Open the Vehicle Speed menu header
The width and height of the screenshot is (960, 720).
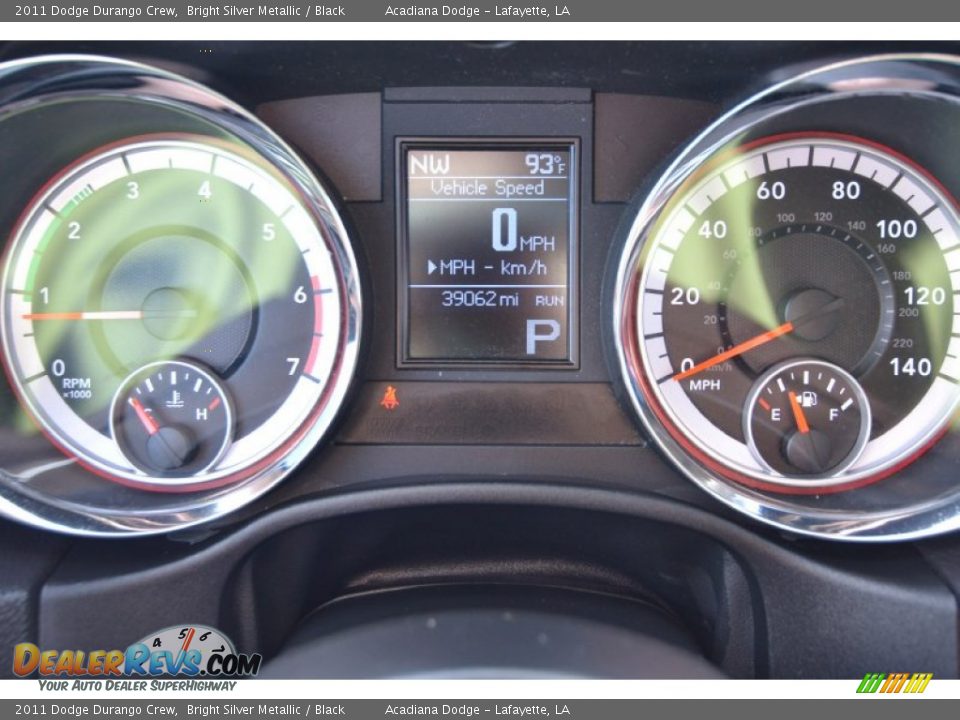[487, 184]
